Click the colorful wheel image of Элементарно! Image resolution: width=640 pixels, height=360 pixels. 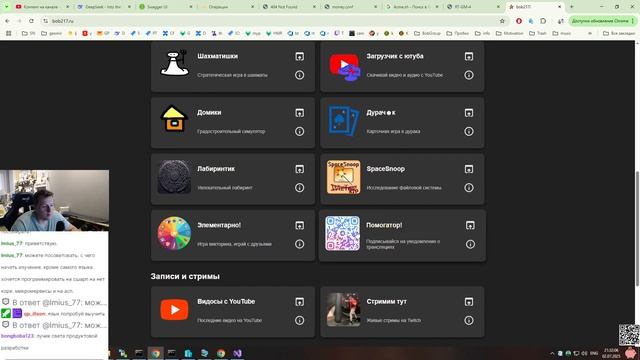pyautogui.click(x=174, y=233)
